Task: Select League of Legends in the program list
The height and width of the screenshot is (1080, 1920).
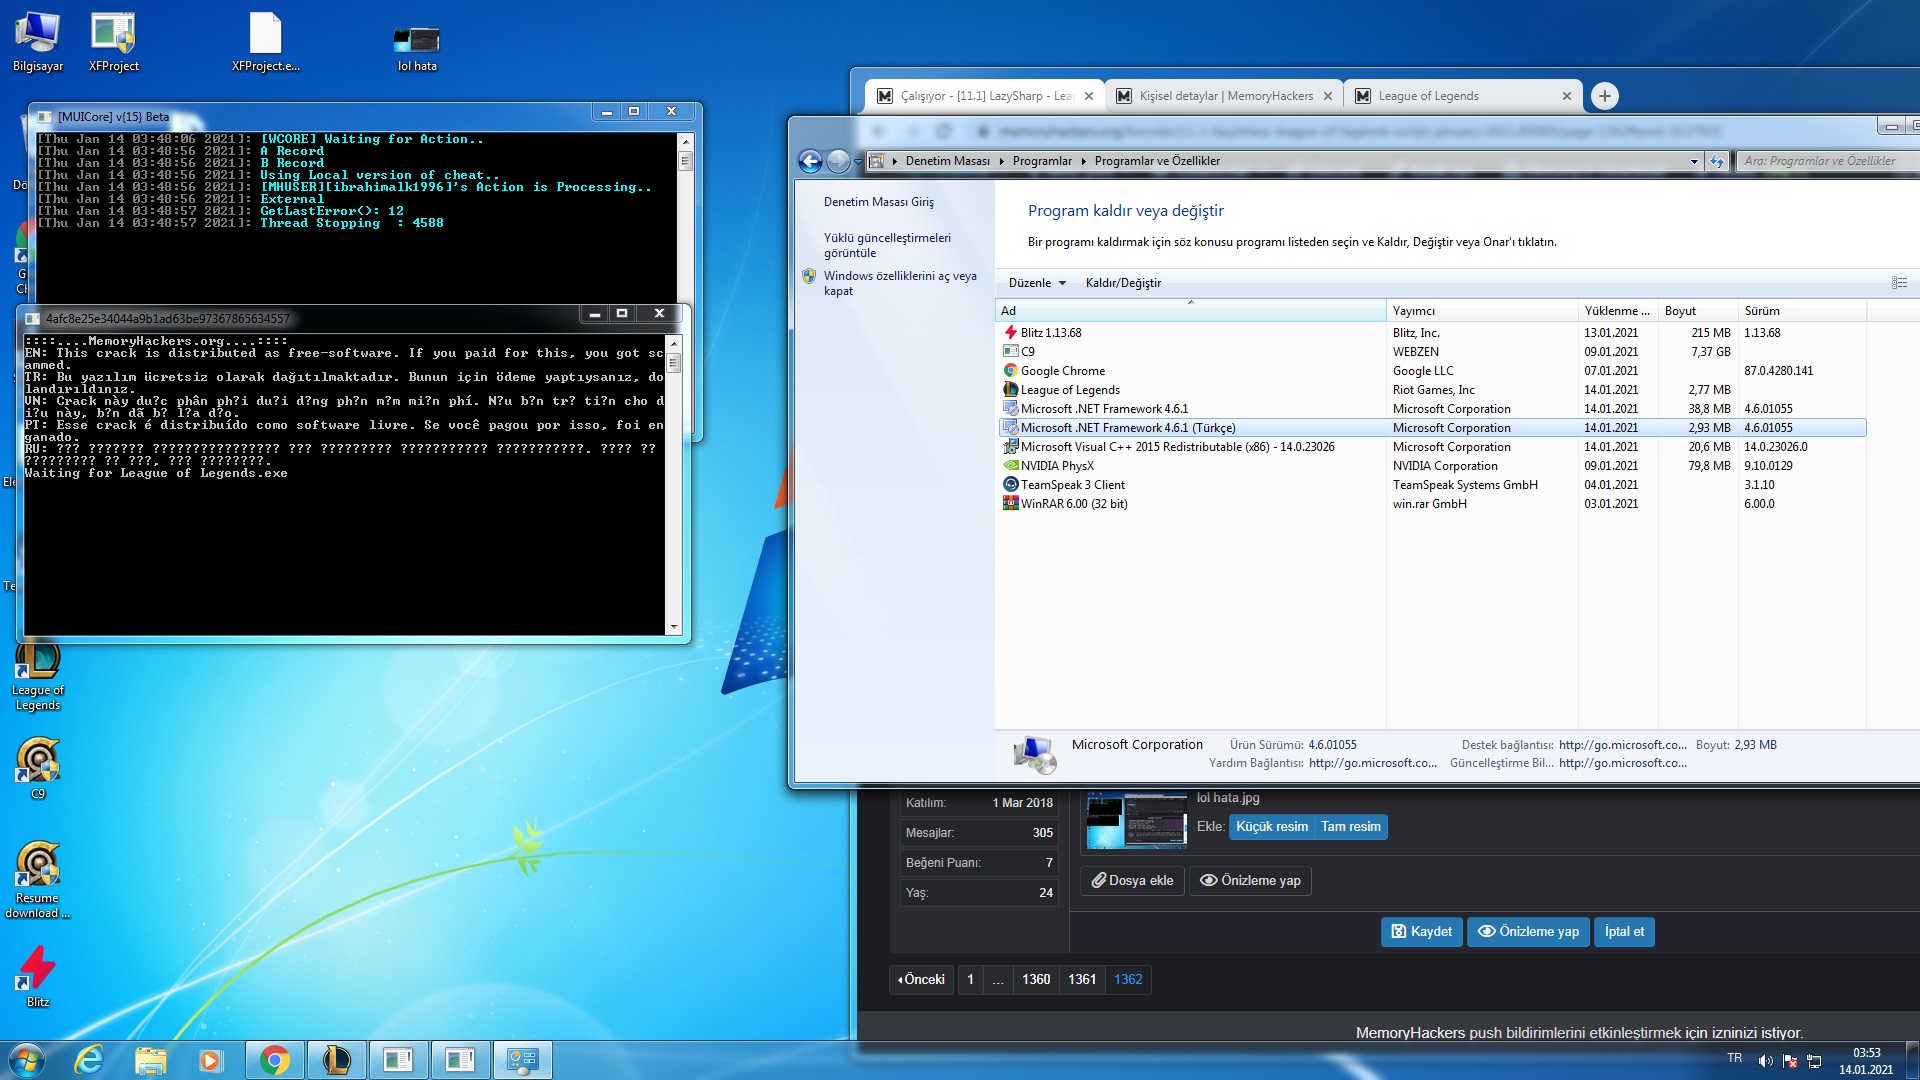Action: click(x=1432, y=390)
